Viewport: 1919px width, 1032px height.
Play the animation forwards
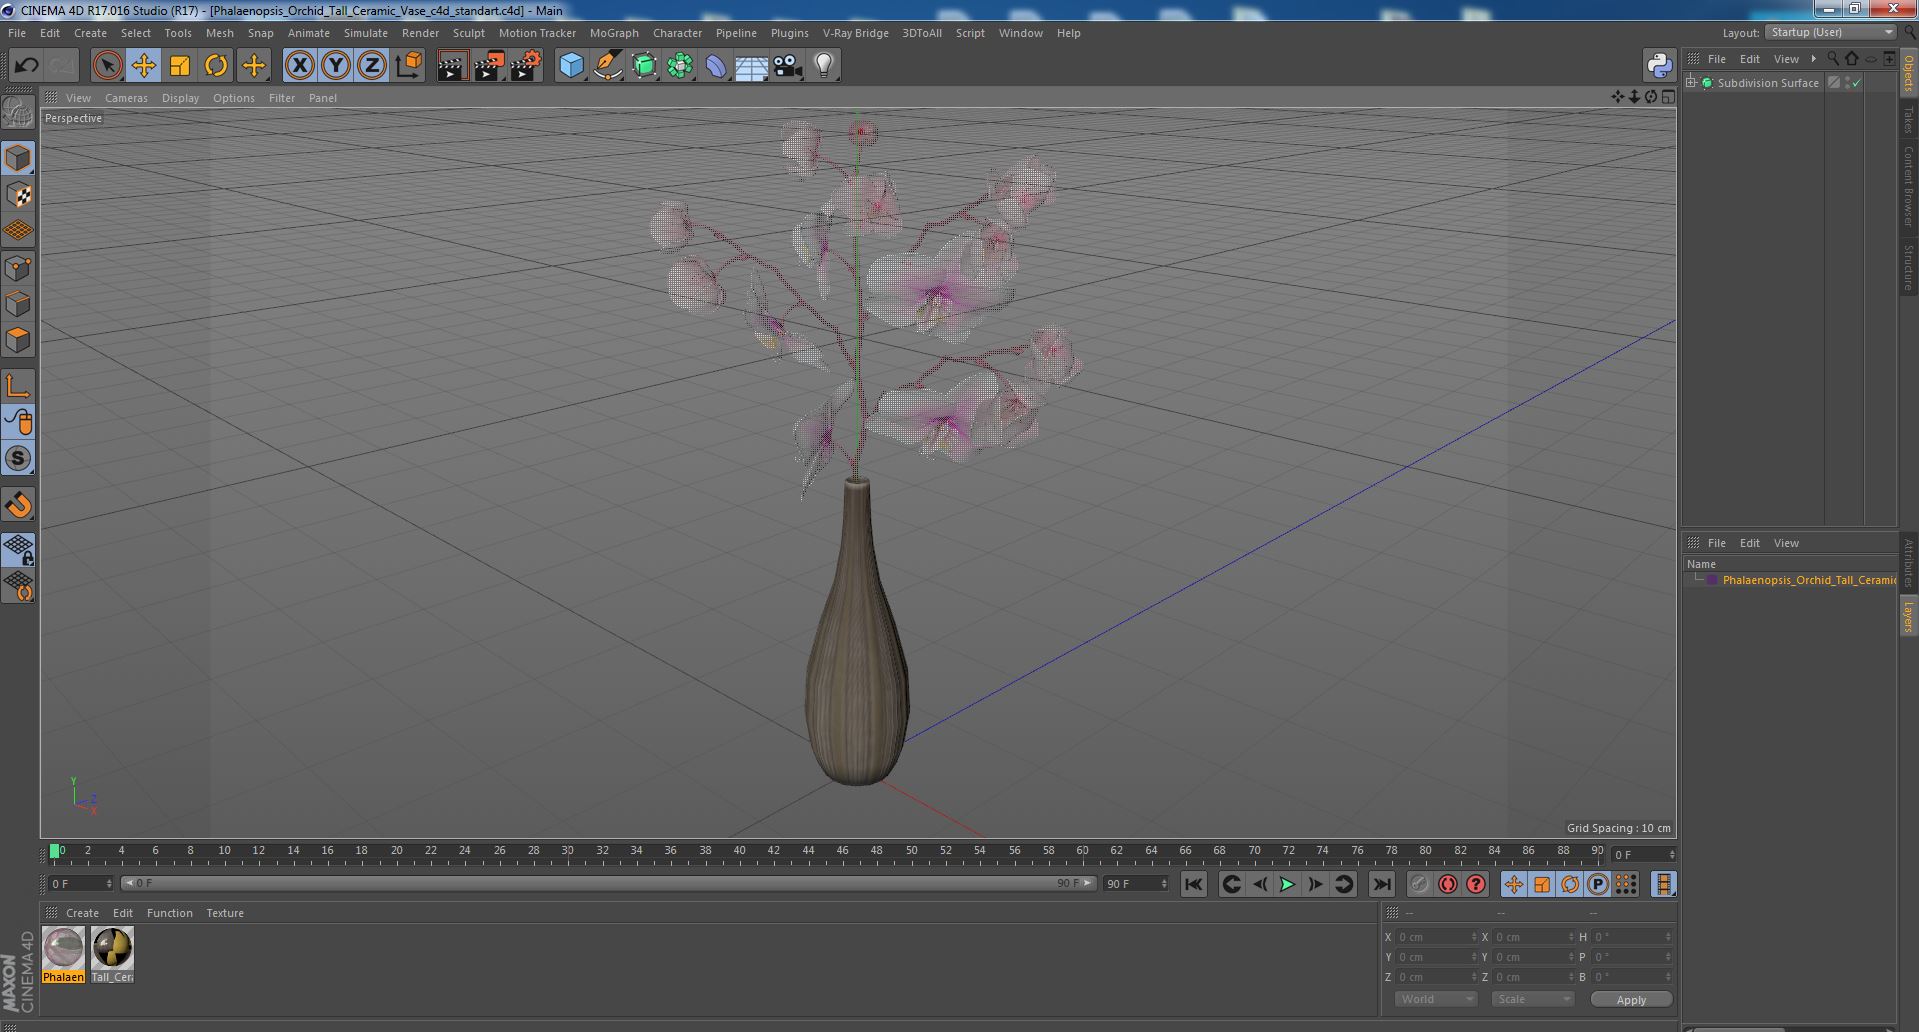(1287, 884)
